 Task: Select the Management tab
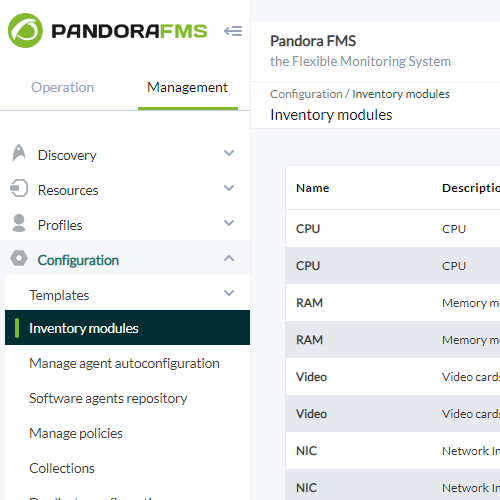(188, 87)
